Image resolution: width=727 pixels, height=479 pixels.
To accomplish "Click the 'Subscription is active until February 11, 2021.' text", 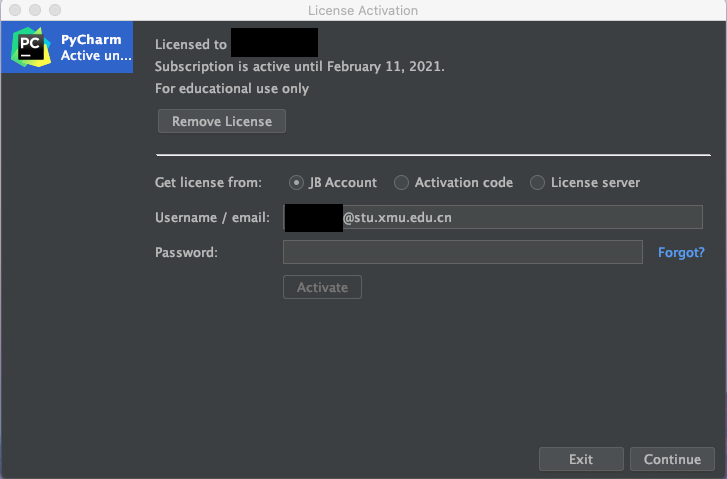I will (300, 67).
